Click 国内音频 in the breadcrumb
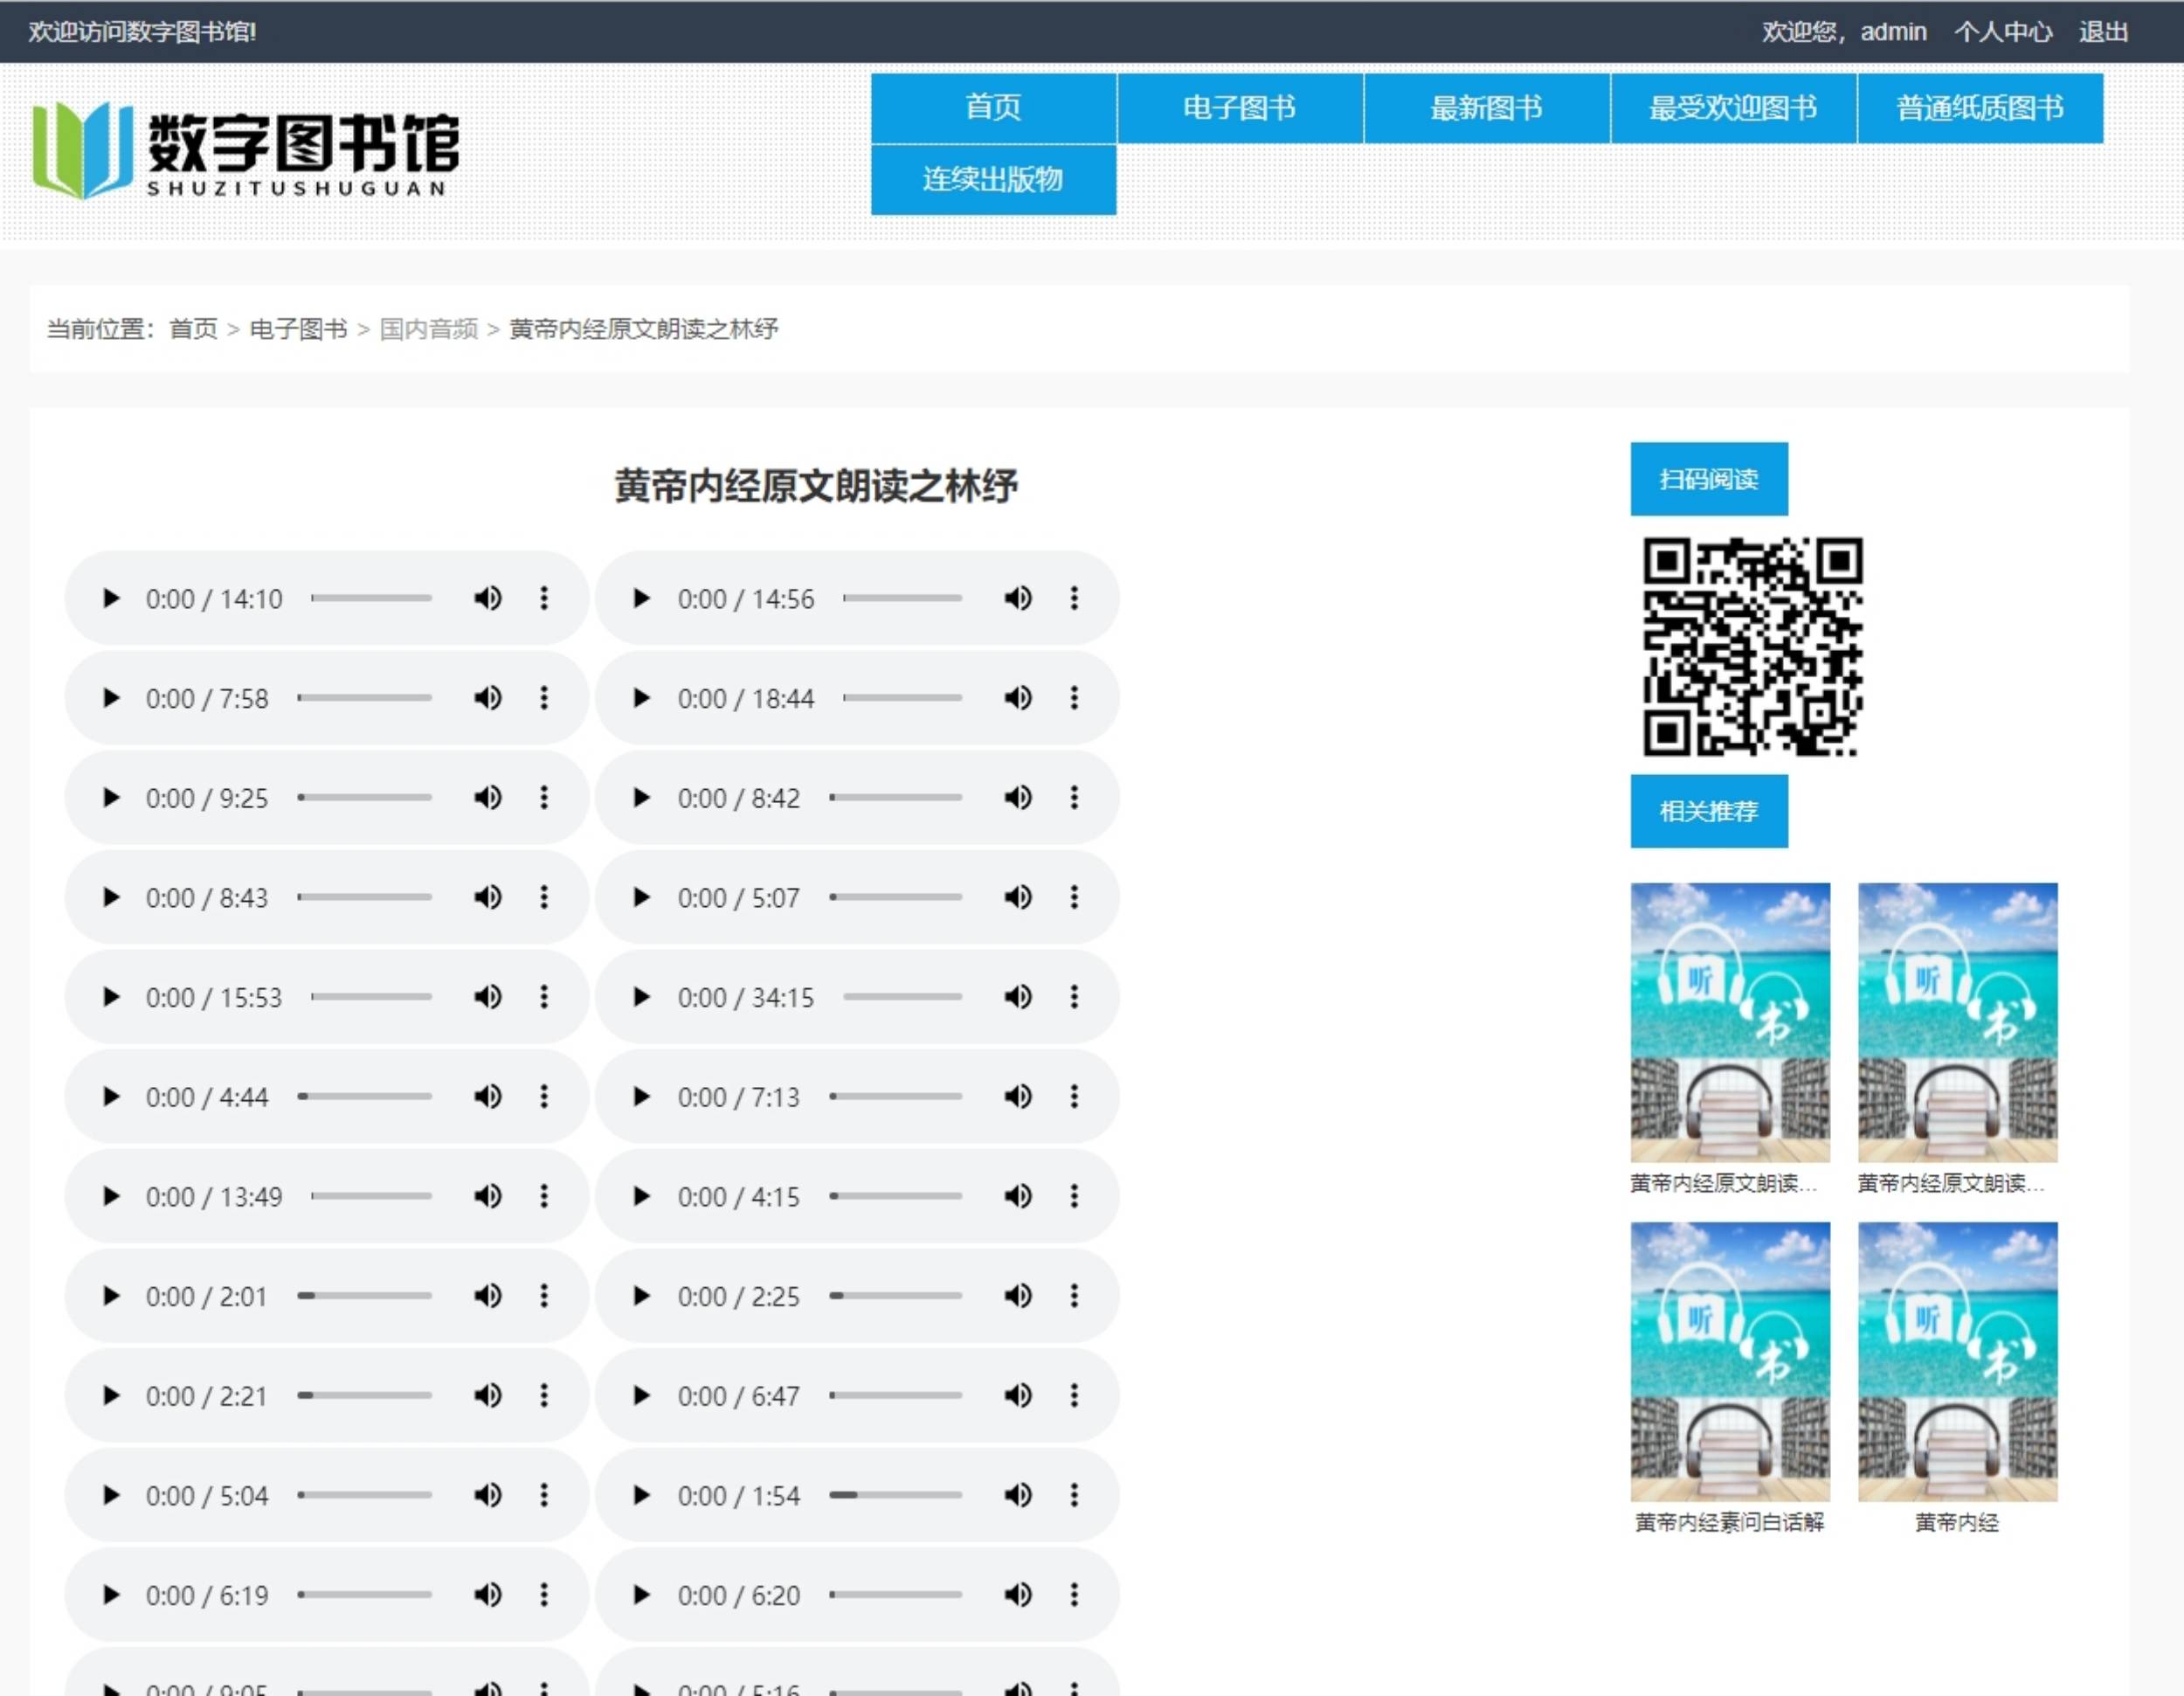Viewport: 2184px width, 1696px height. pos(428,329)
